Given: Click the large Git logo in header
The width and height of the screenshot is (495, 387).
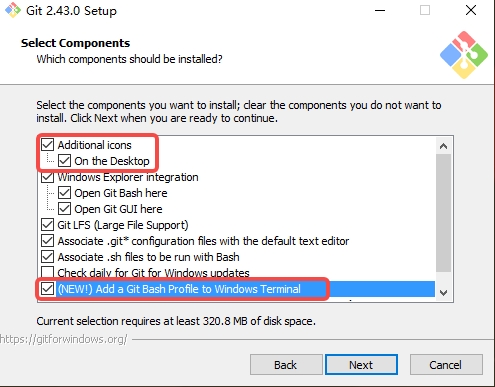Looking at the screenshot, I should click(464, 55).
